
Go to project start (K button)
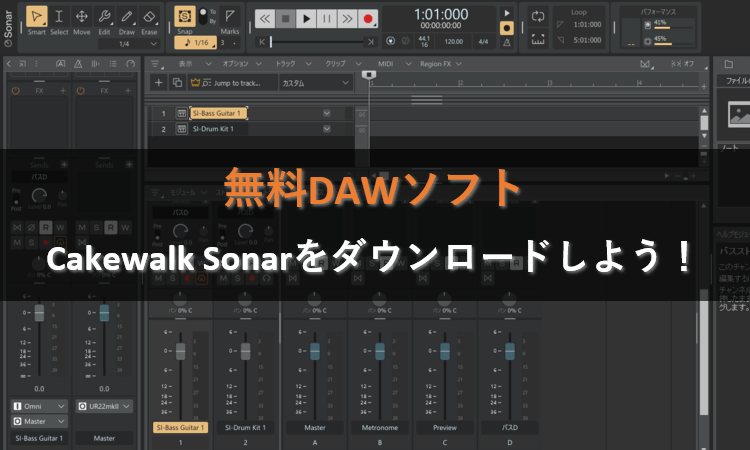click(x=262, y=42)
